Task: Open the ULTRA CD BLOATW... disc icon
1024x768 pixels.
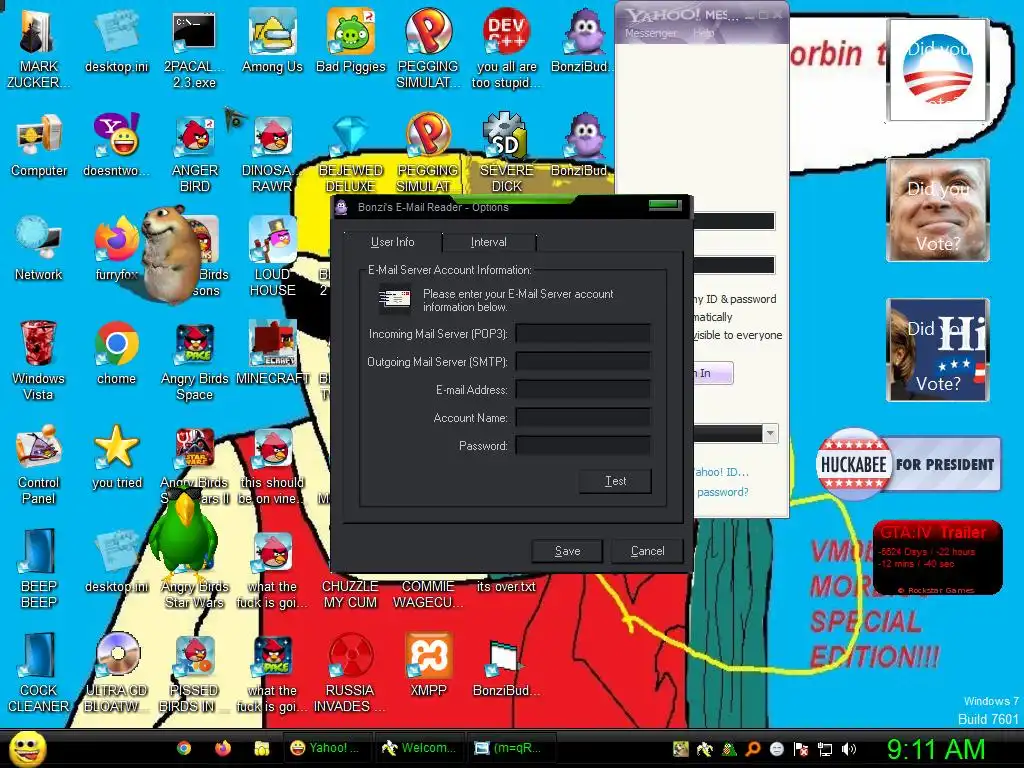Action: tap(117, 672)
